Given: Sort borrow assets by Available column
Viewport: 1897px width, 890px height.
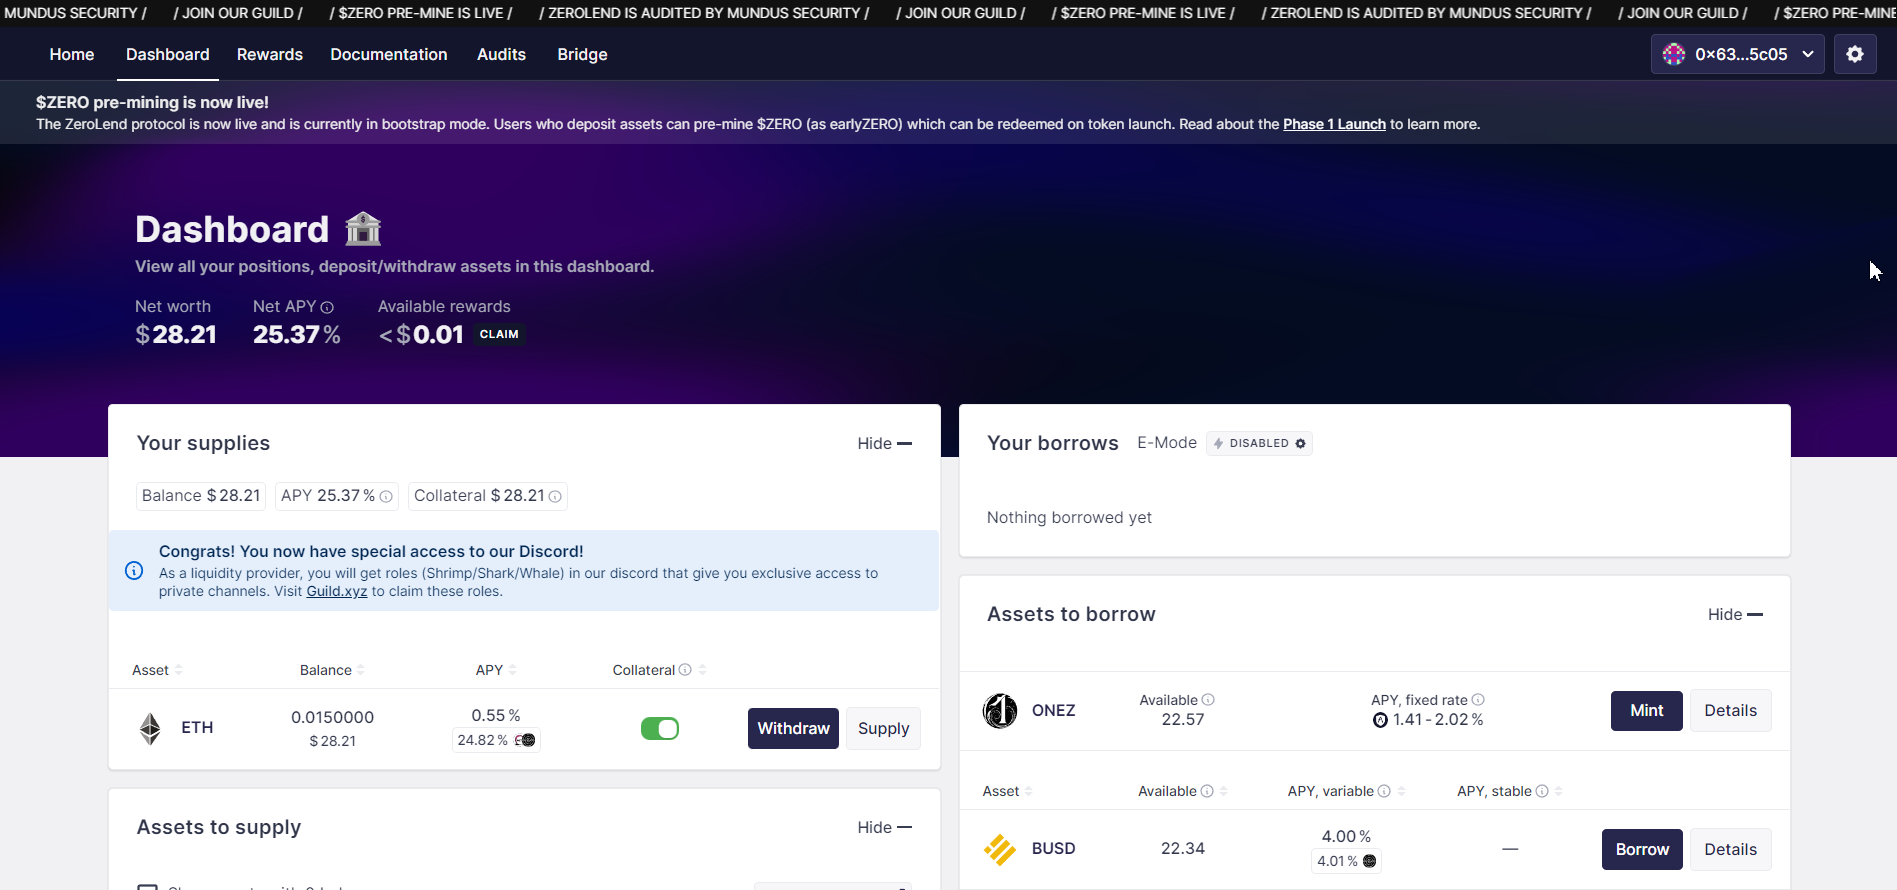Looking at the screenshot, I should point(1183,791).
